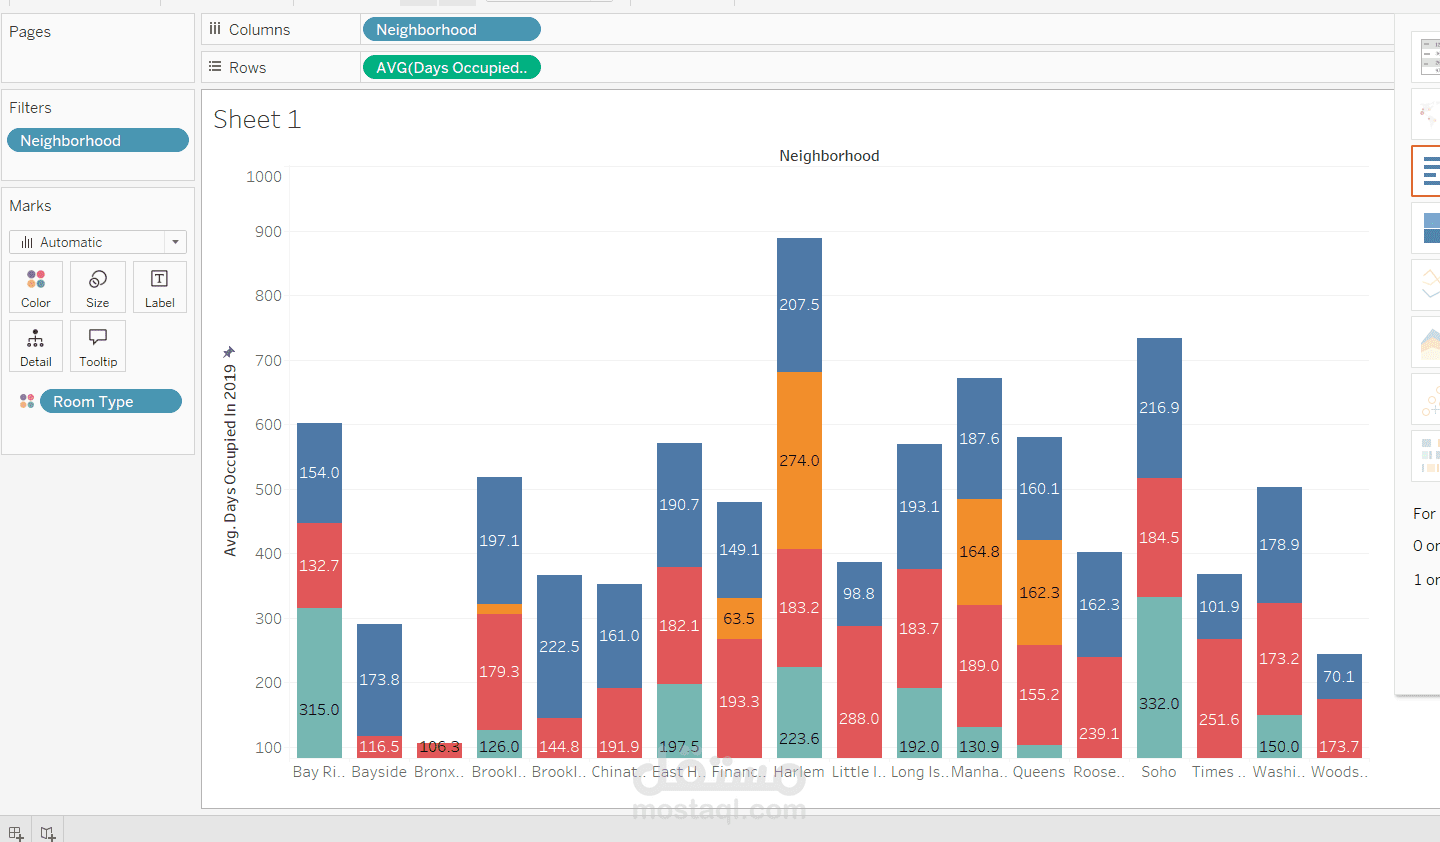This screenshot has width=1440, height=842.
Task: Click the Woods.. label on the x-axis
Action: pyautogui.click(x=1339, y=772)
